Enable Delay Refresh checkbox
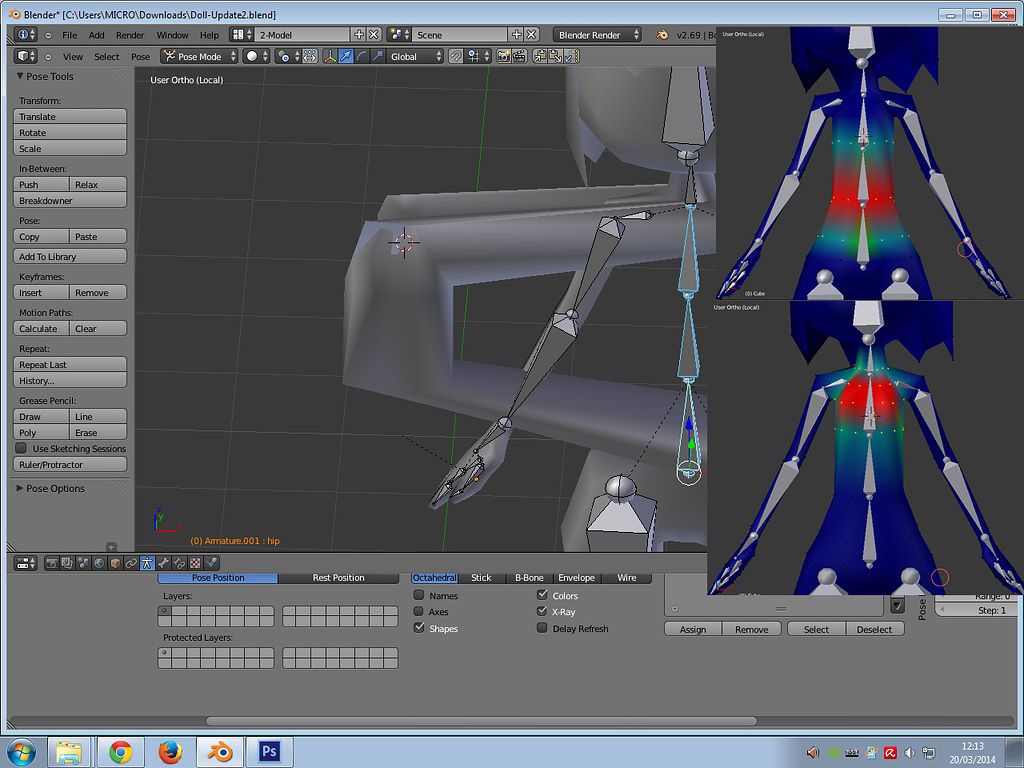1024x768 pixels. 542,628
